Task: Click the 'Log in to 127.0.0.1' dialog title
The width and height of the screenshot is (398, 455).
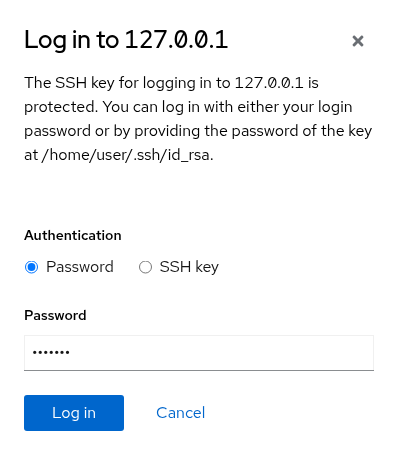Action: pyautogui.click(x=126, y=40)
